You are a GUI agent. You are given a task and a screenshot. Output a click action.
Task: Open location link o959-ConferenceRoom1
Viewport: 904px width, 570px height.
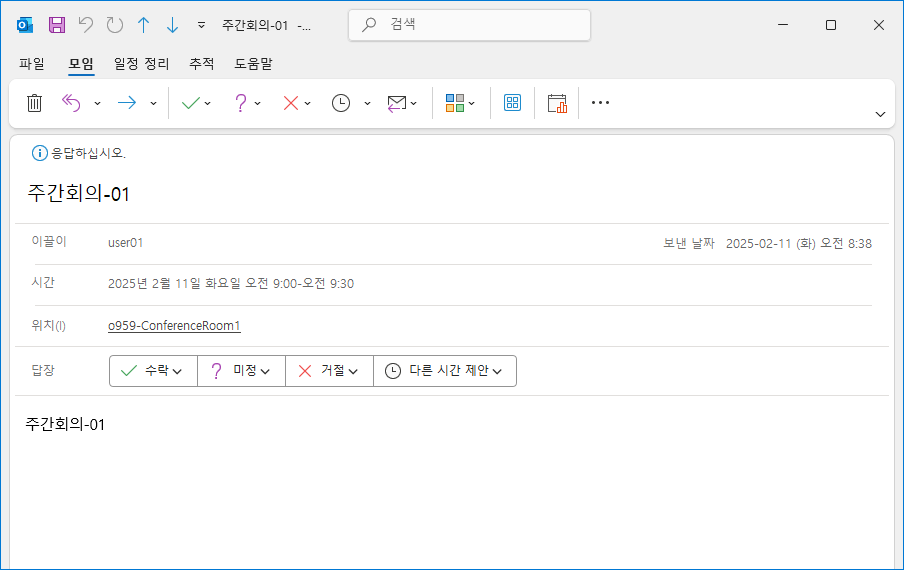(x=174, y=326)
